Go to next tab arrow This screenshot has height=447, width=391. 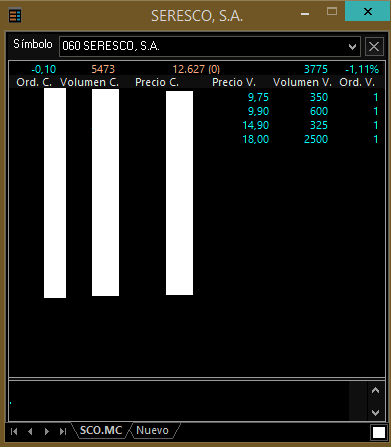pos(47,431)
